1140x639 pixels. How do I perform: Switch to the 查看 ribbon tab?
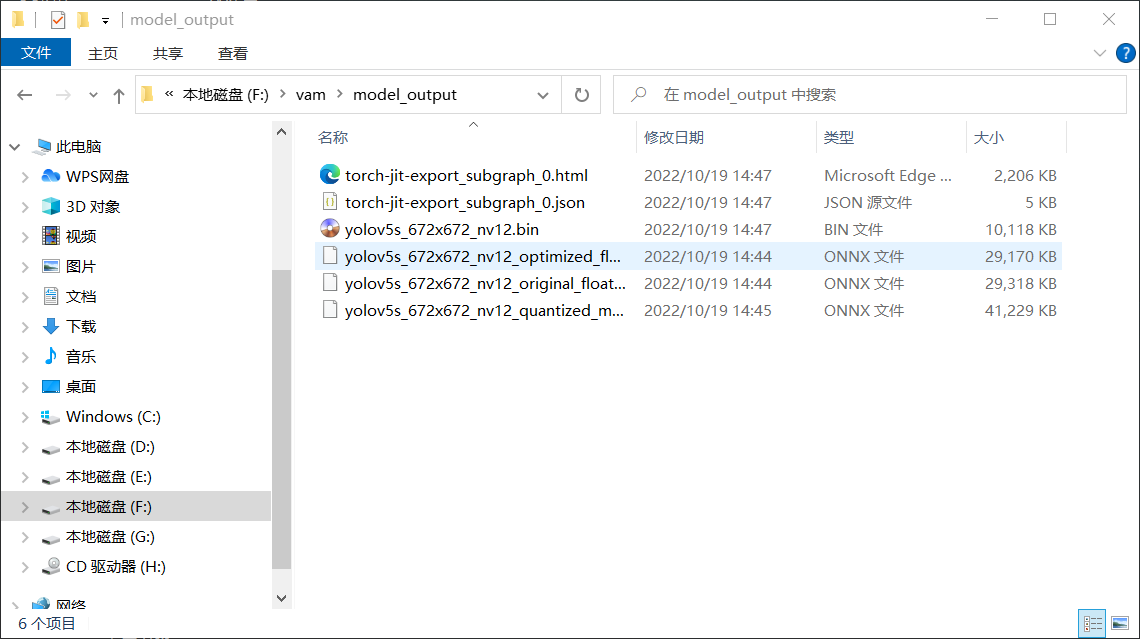coord(232,53)
